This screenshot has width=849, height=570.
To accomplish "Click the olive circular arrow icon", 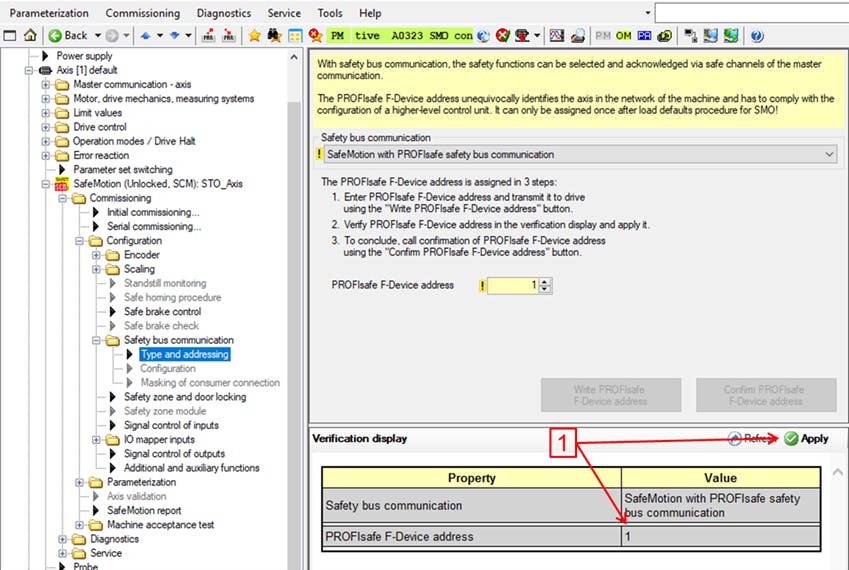I will (x=665, y=36).
